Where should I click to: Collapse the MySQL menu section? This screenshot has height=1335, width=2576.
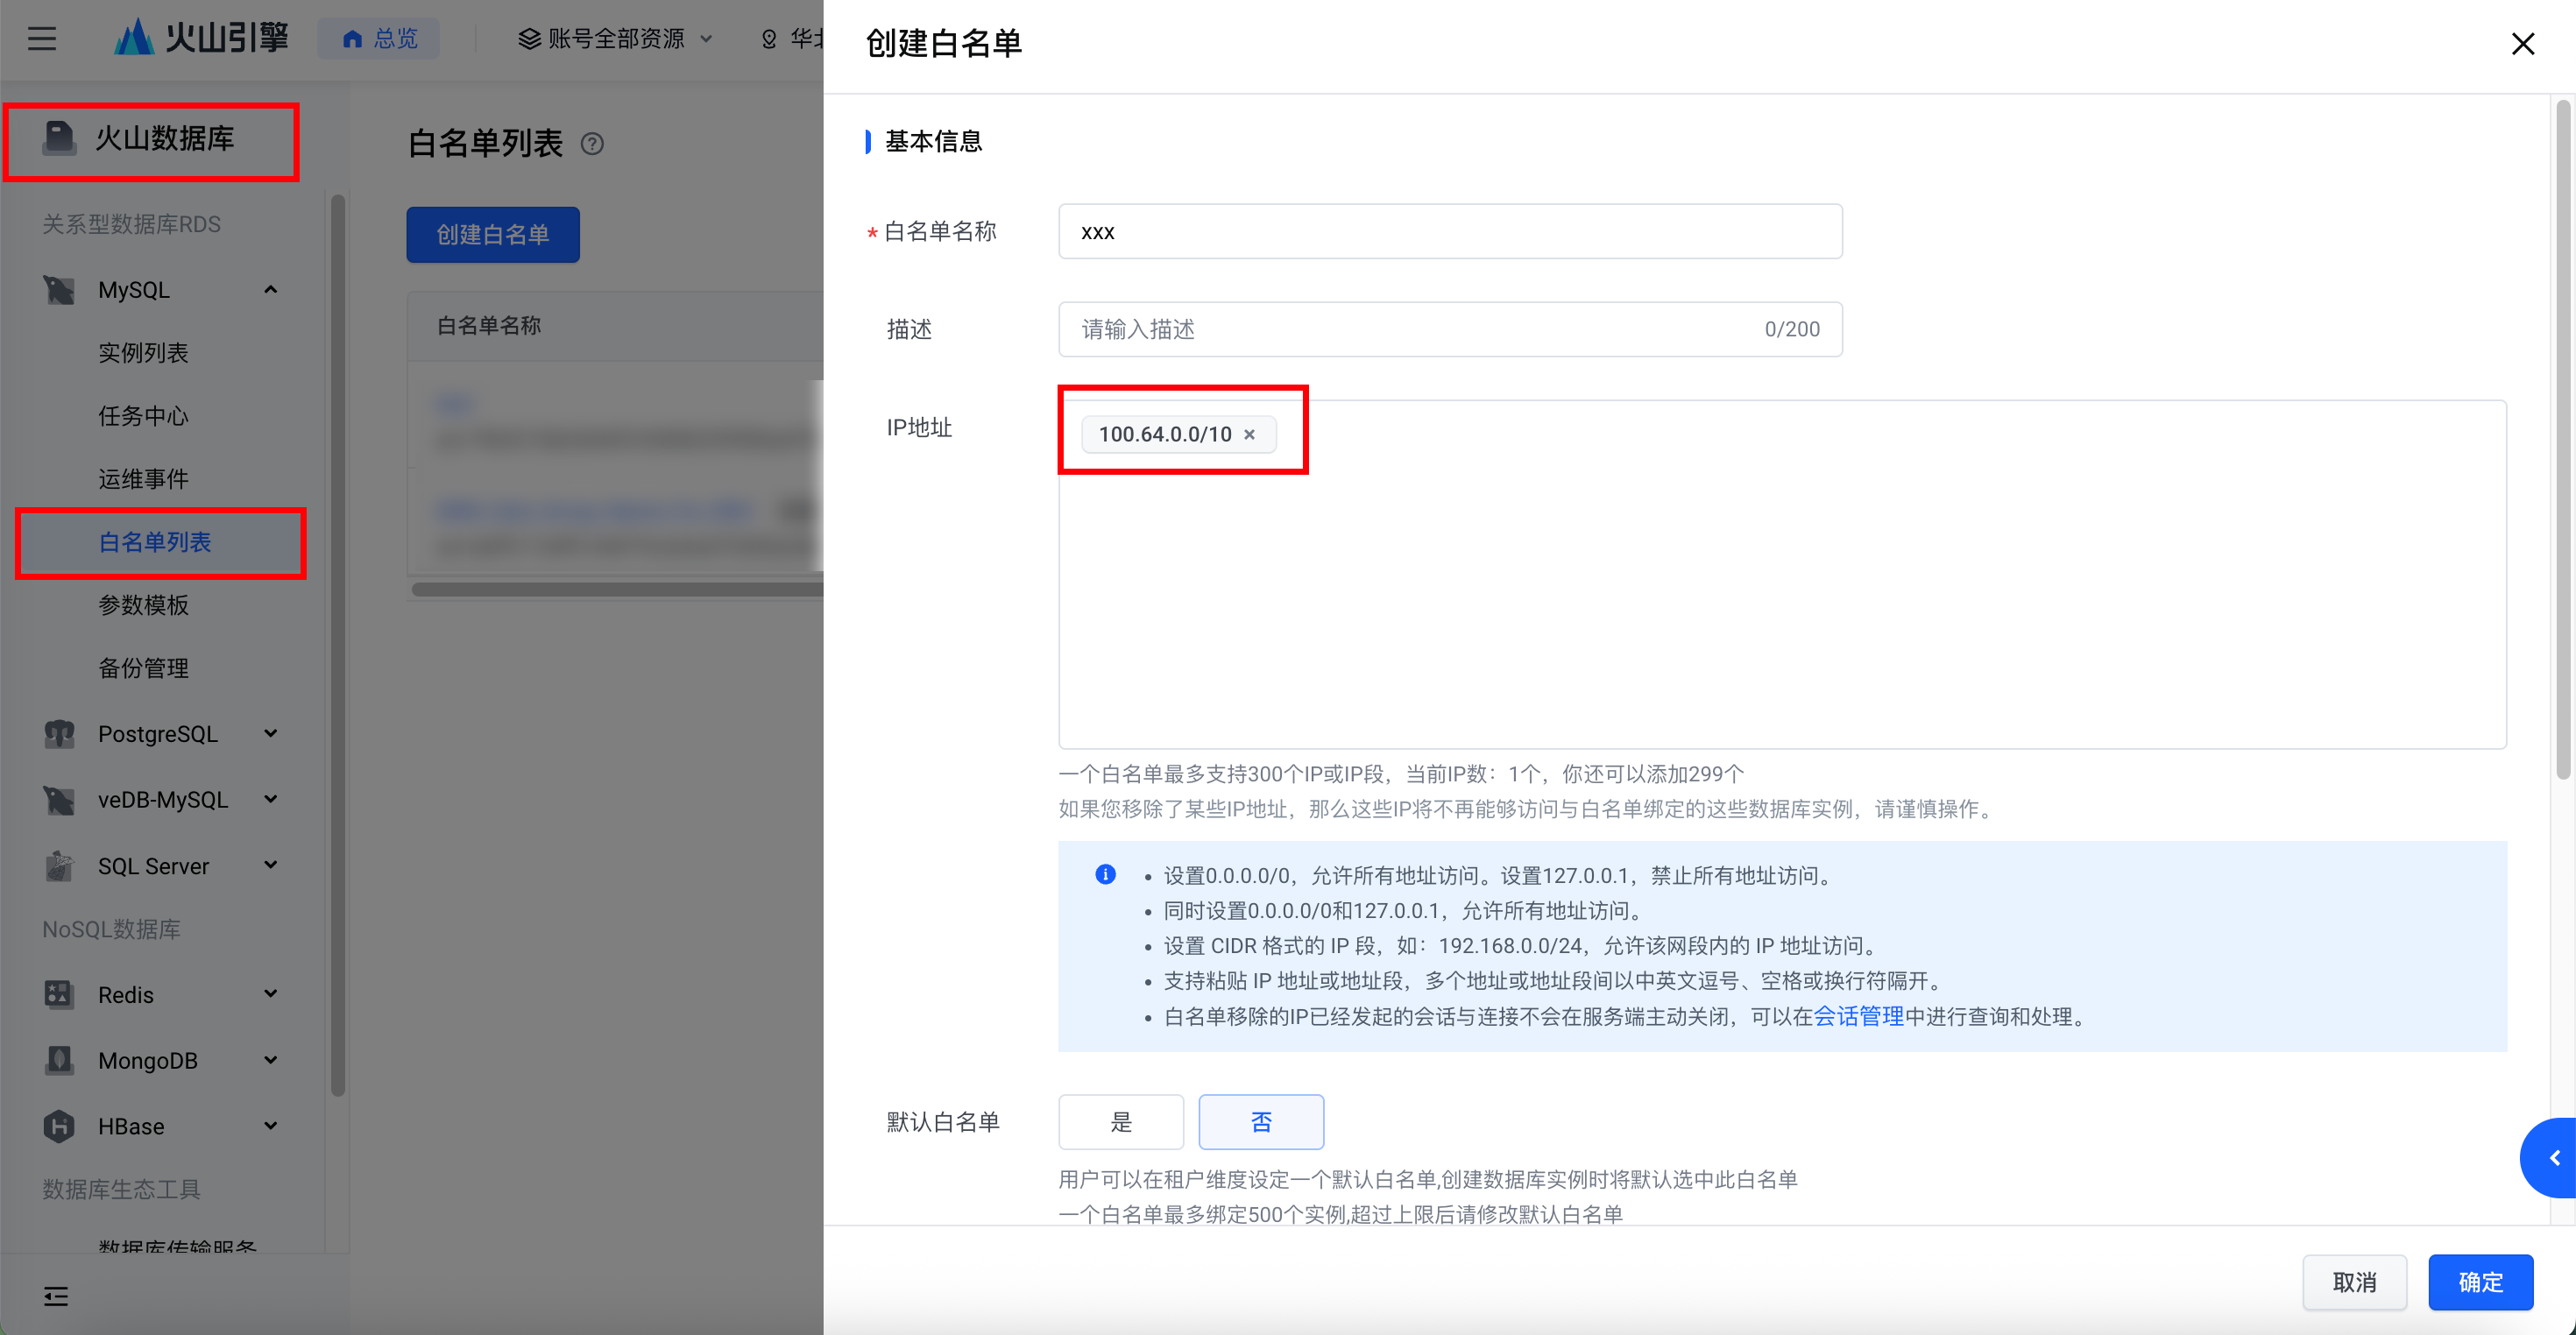pyautogui.click(x=270, y=290)
